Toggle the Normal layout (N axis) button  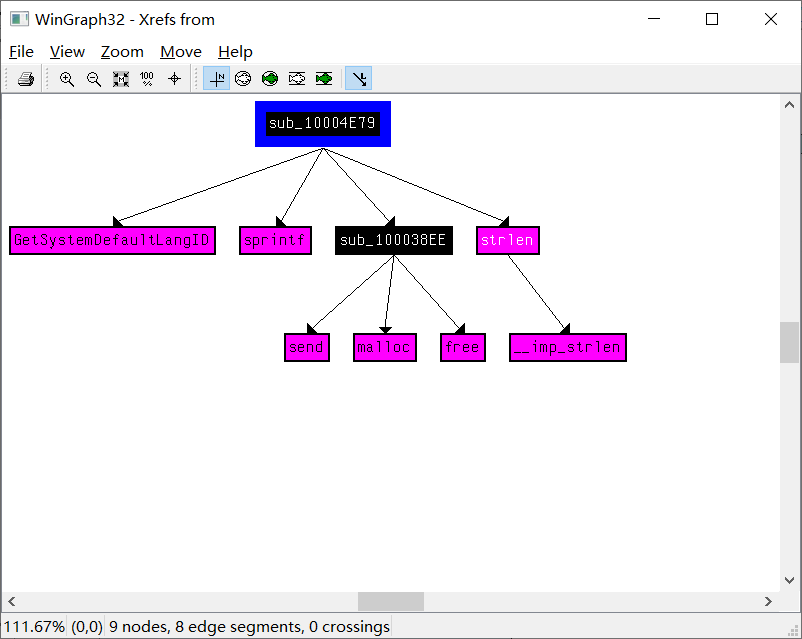(216, 79)
